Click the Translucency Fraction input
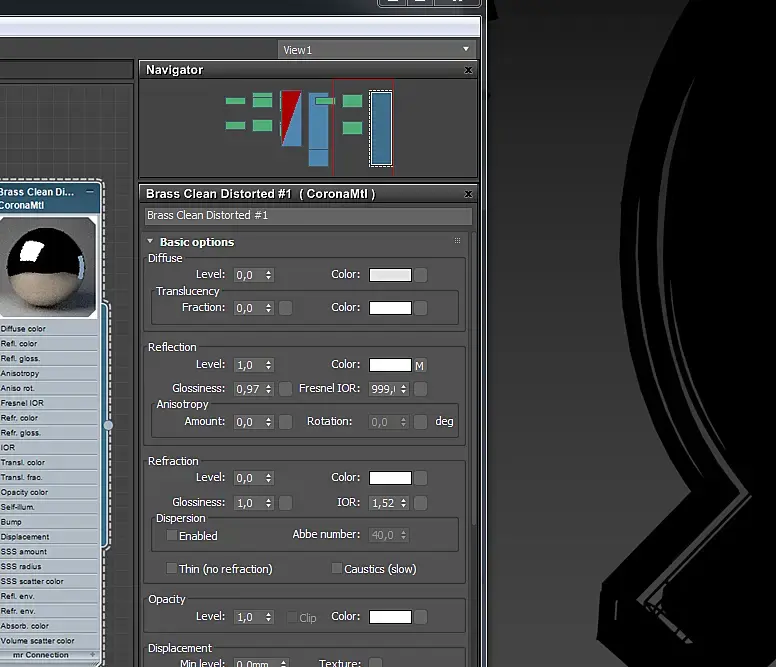The height and width of the screenshot is (667, 776). (249, 308)
